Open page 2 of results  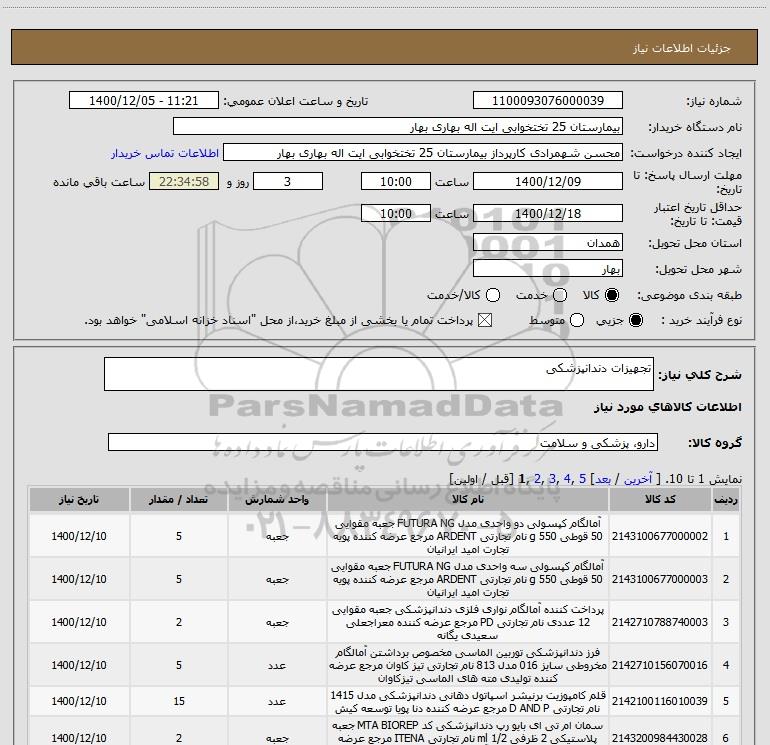pos(537,479)
